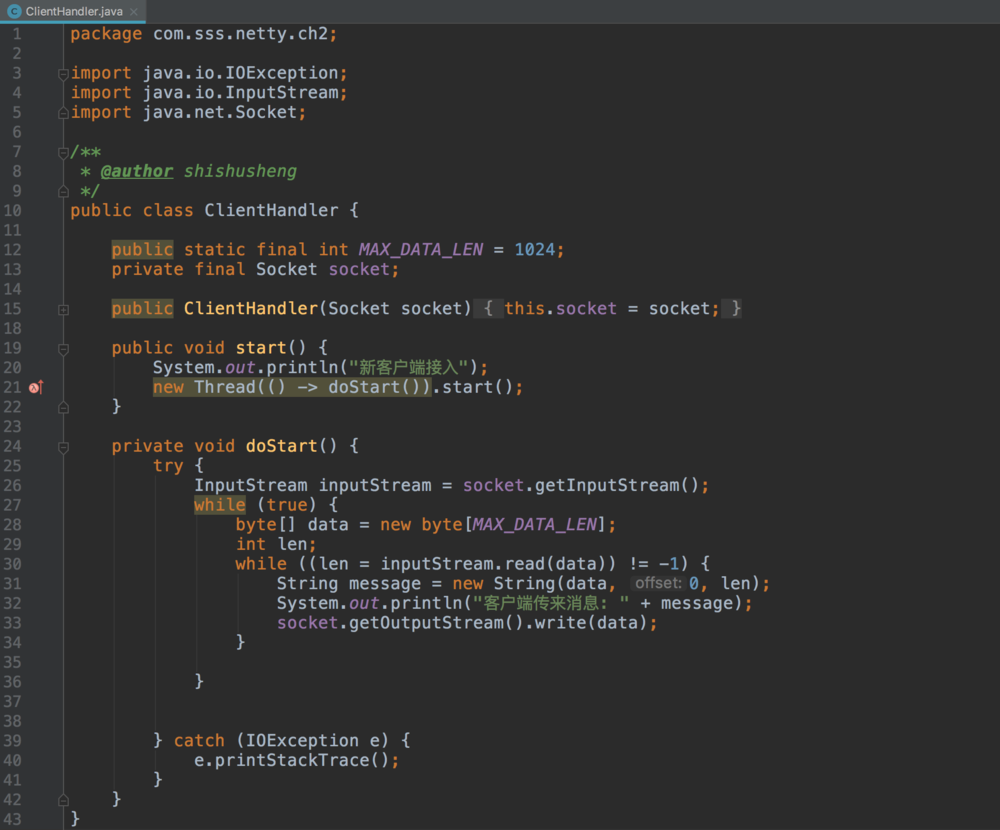Image resolution: width=1000 pixels, height=830 pixels.
Task: Click the constant 'MAX_DATA_LEN' declaration on line 12
Action: (421, 249)
